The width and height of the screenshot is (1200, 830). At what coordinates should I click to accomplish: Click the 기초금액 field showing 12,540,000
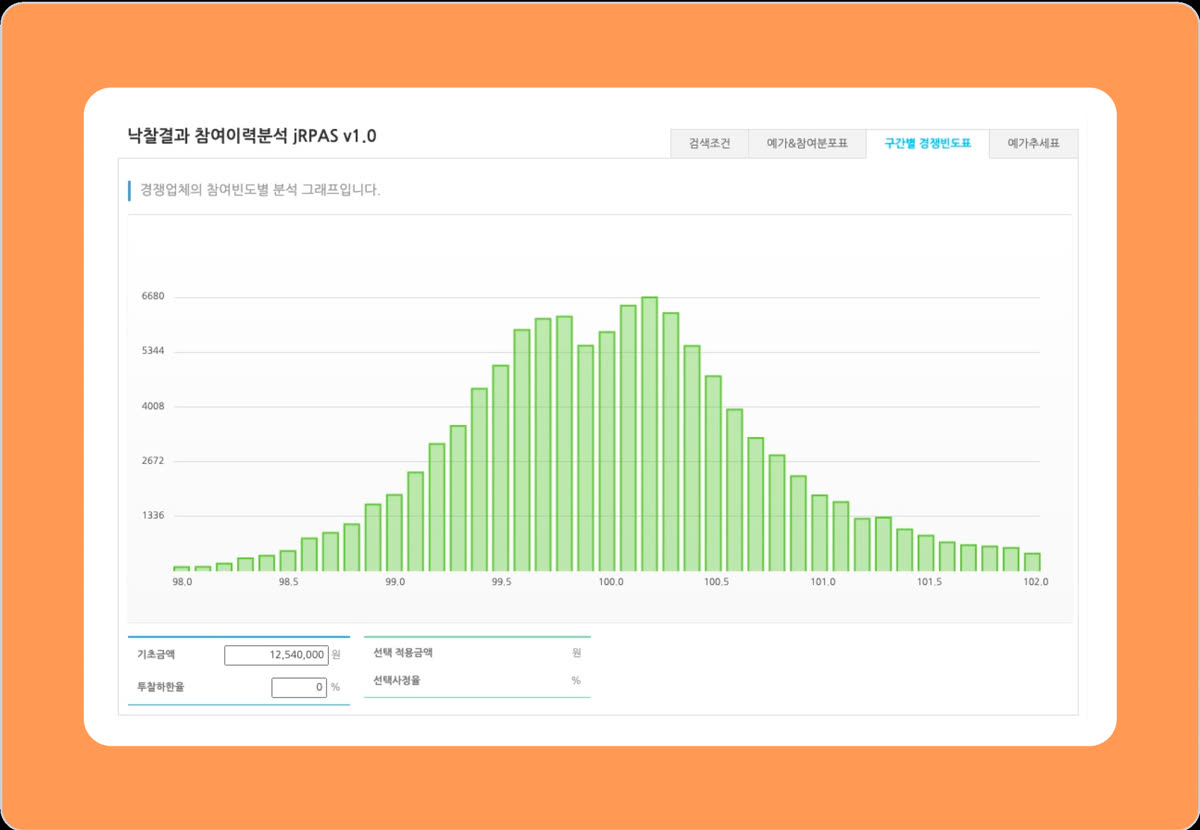276,655
